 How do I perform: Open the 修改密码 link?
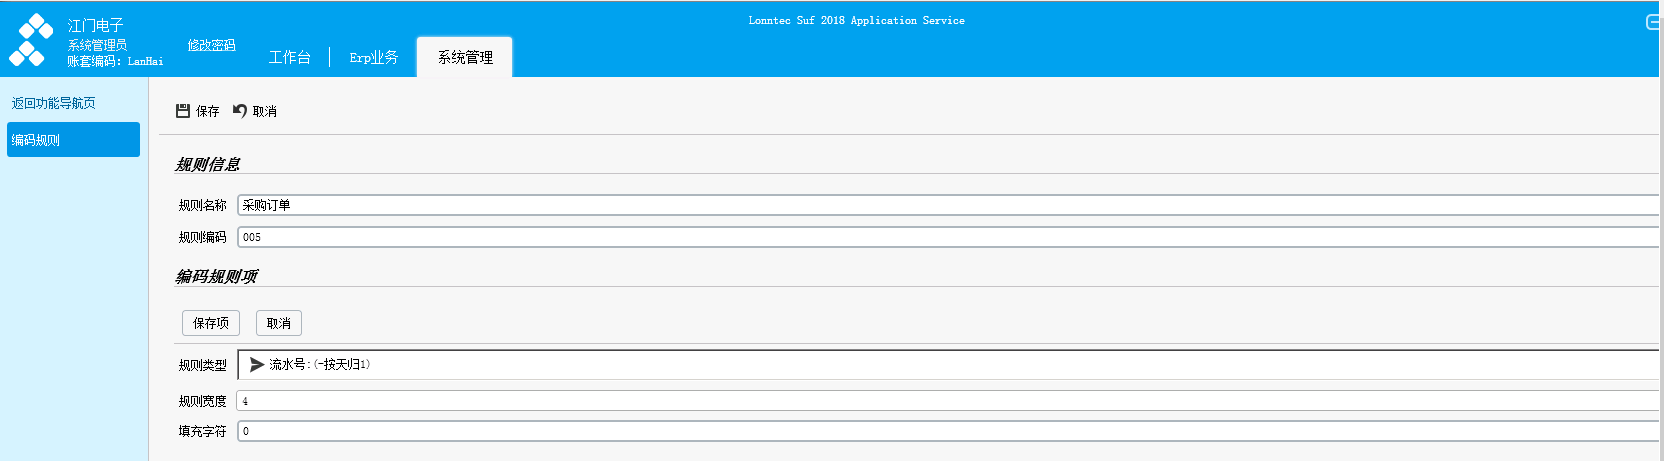pyautogui.click(x=212, y=45)
